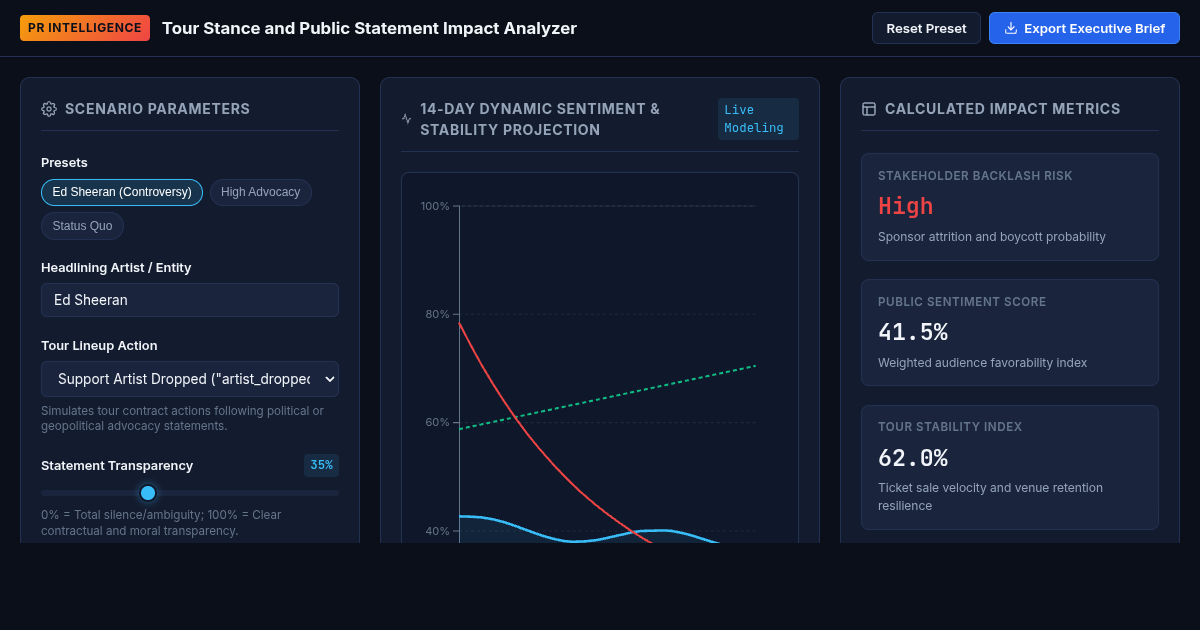1200x630 pixels.
Task: Click the Sponsor attrition description text
Action: (x=992, y=237)
